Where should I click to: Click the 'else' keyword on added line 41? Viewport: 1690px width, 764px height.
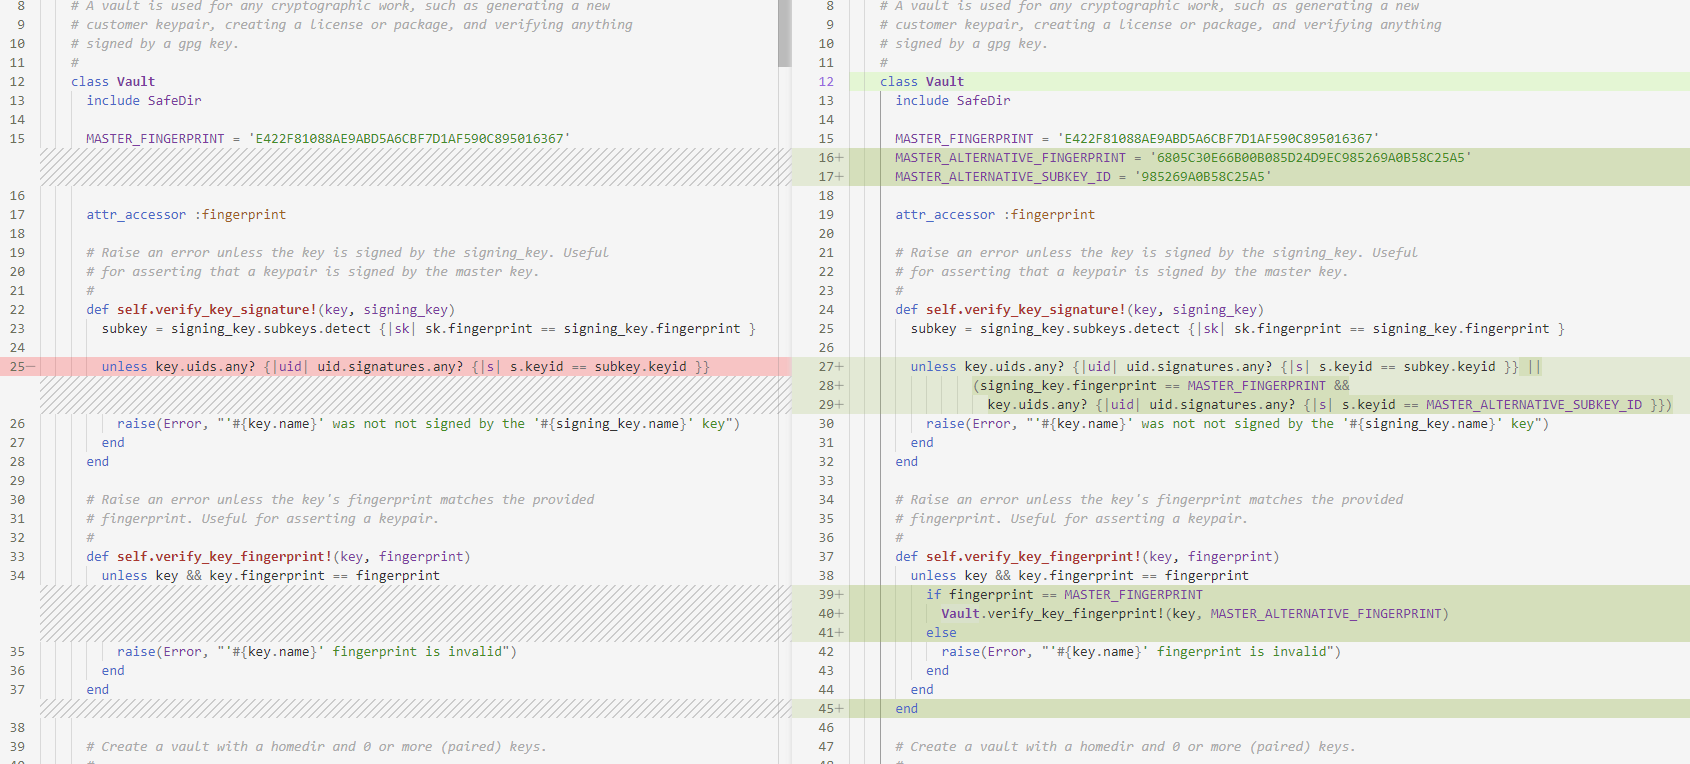point(941,633)
